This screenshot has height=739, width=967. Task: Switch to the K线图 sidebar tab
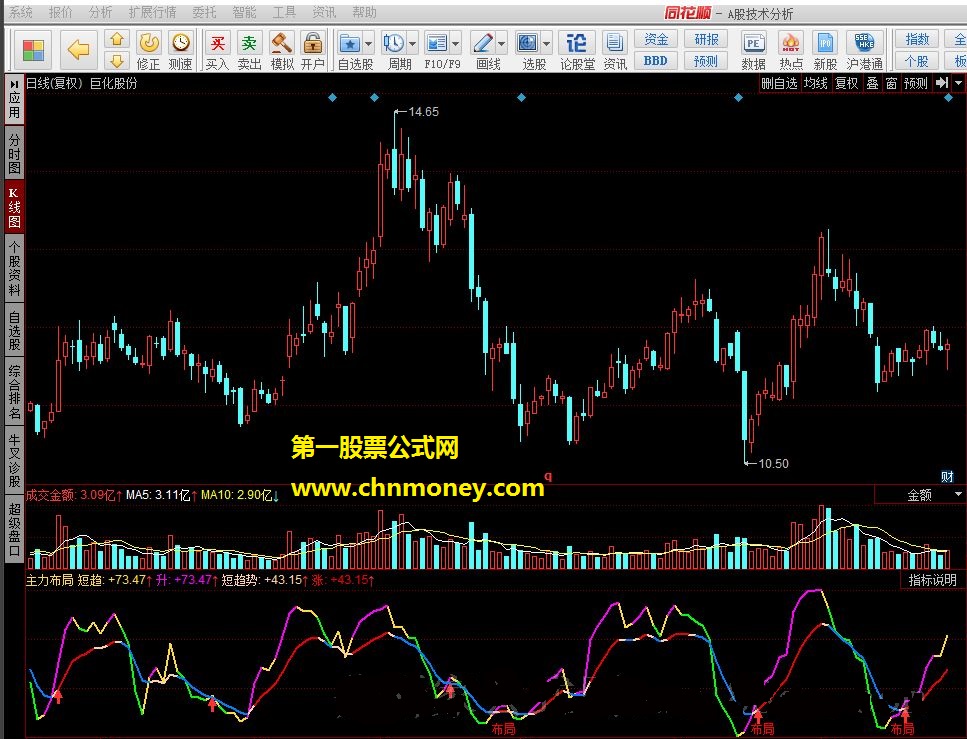pyautogui.click(x=14, y=207)
